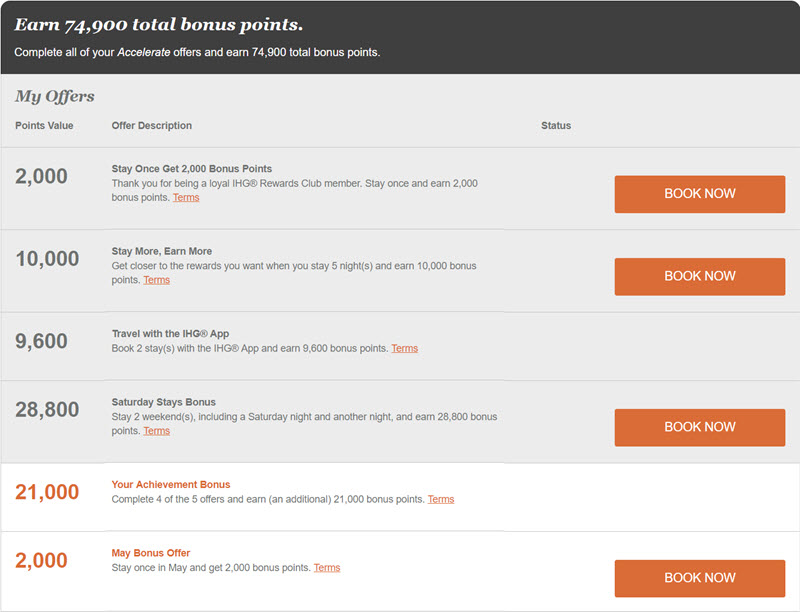Click the 'Earn 74,900 total bonus points' heading
Screen dimensions: 800x612
pos(158,25)
